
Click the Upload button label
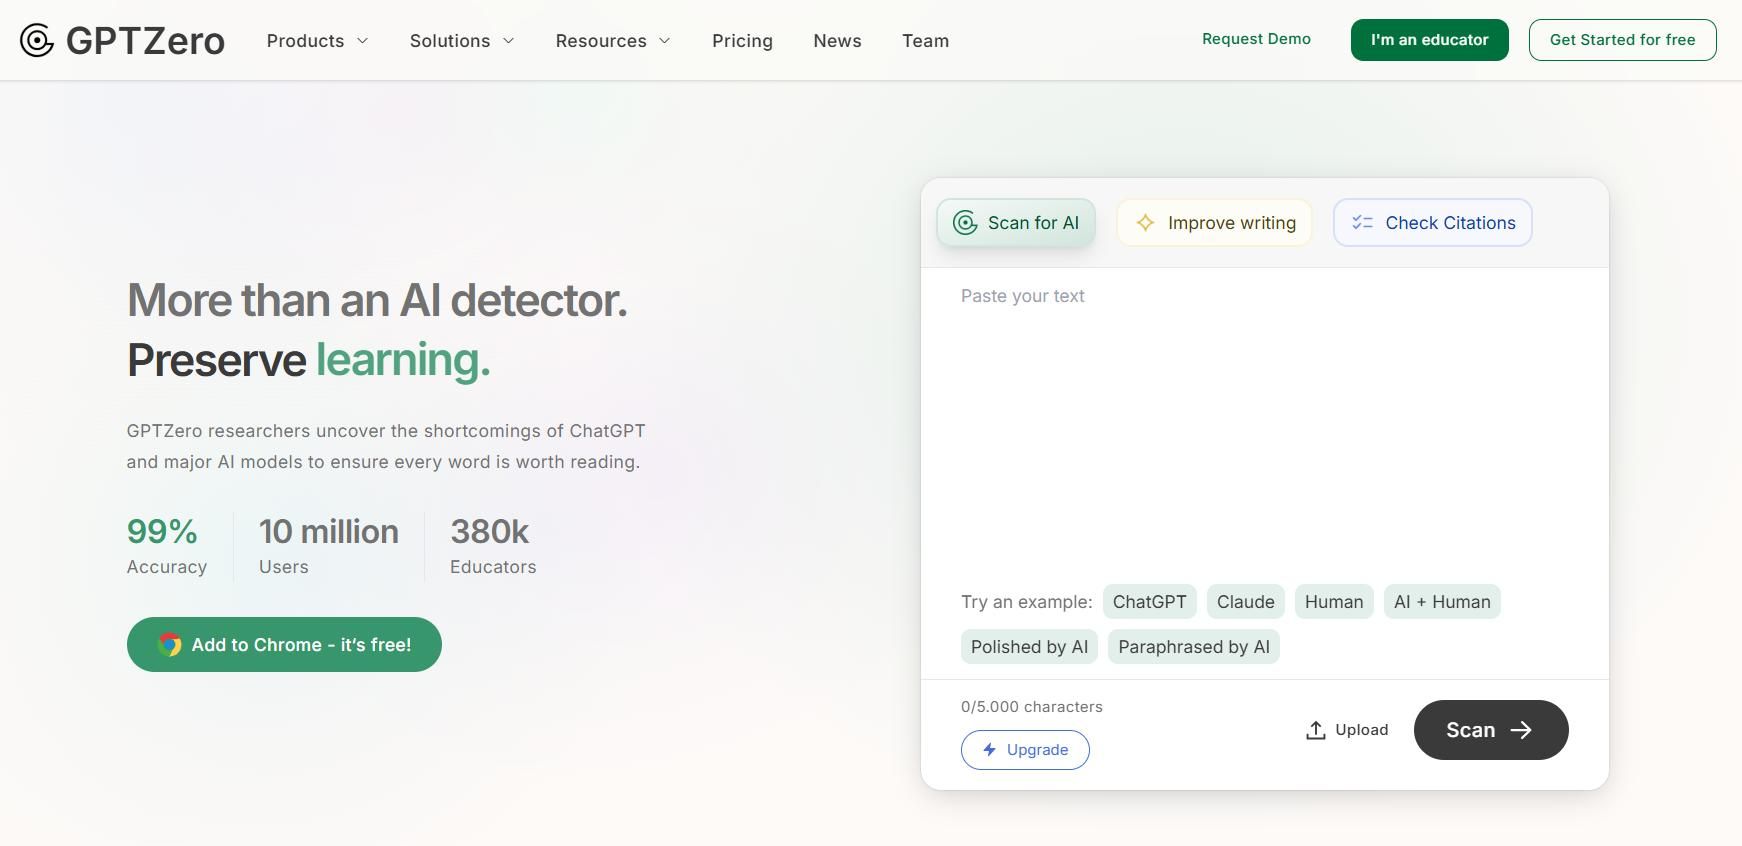tap(1361, 730)
